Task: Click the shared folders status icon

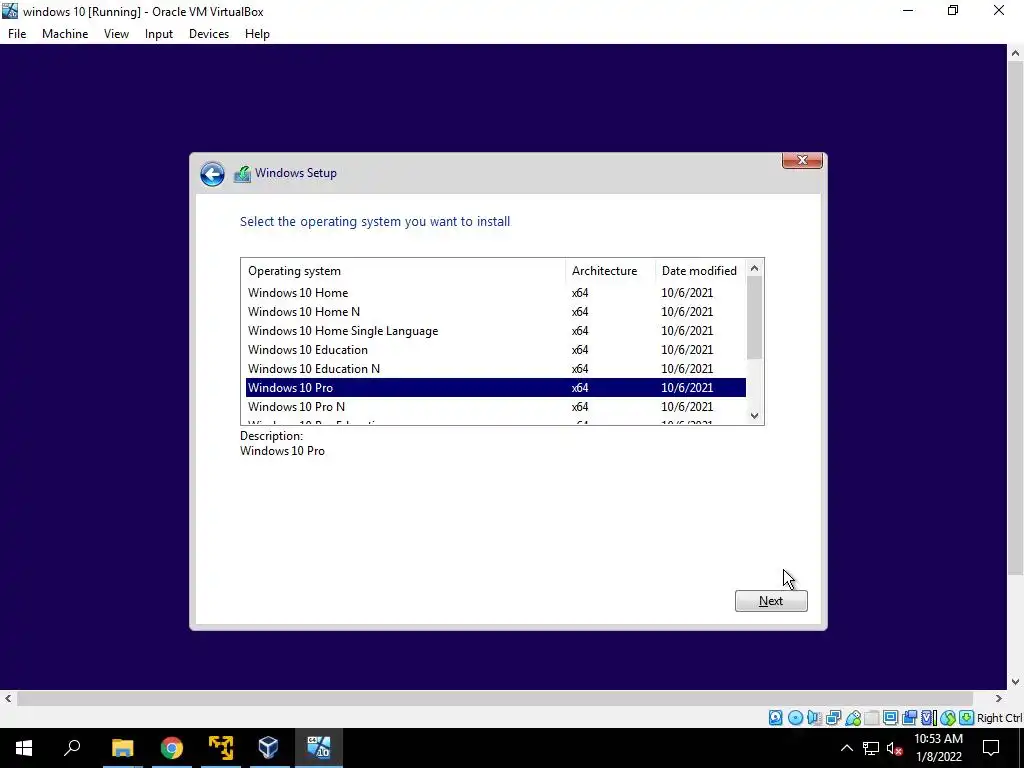Action: [x=871, y=718]
